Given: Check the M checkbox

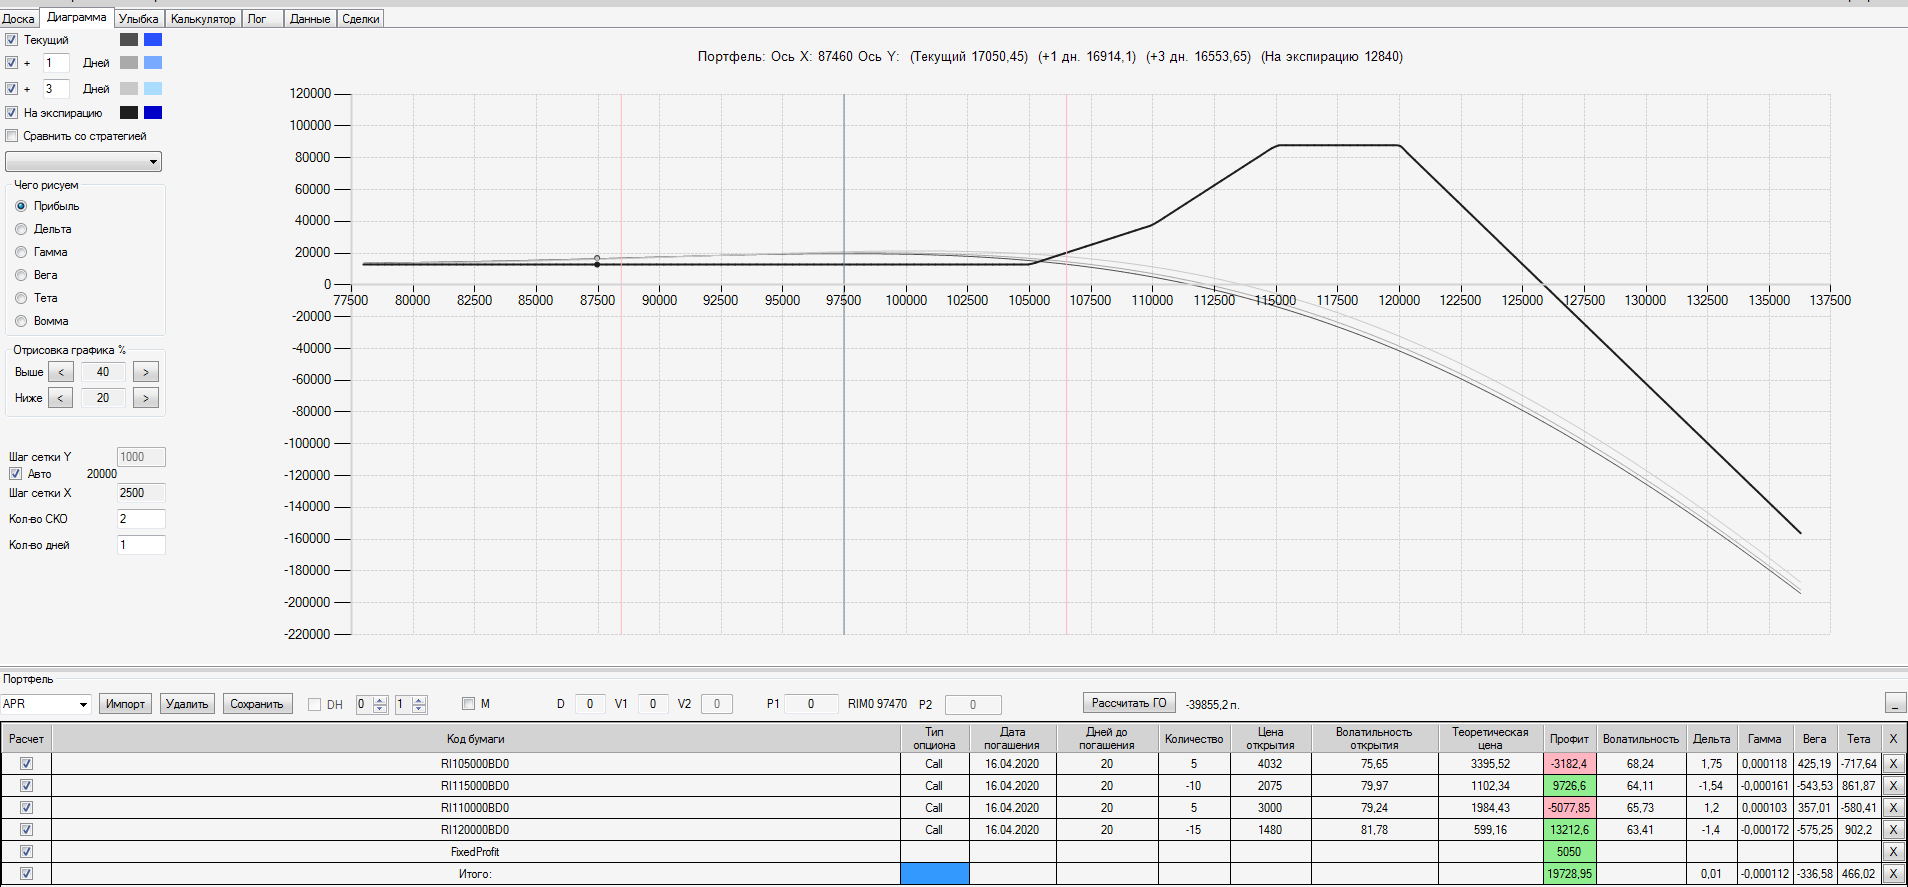Looking at the screenshot, I should [468, 704].
